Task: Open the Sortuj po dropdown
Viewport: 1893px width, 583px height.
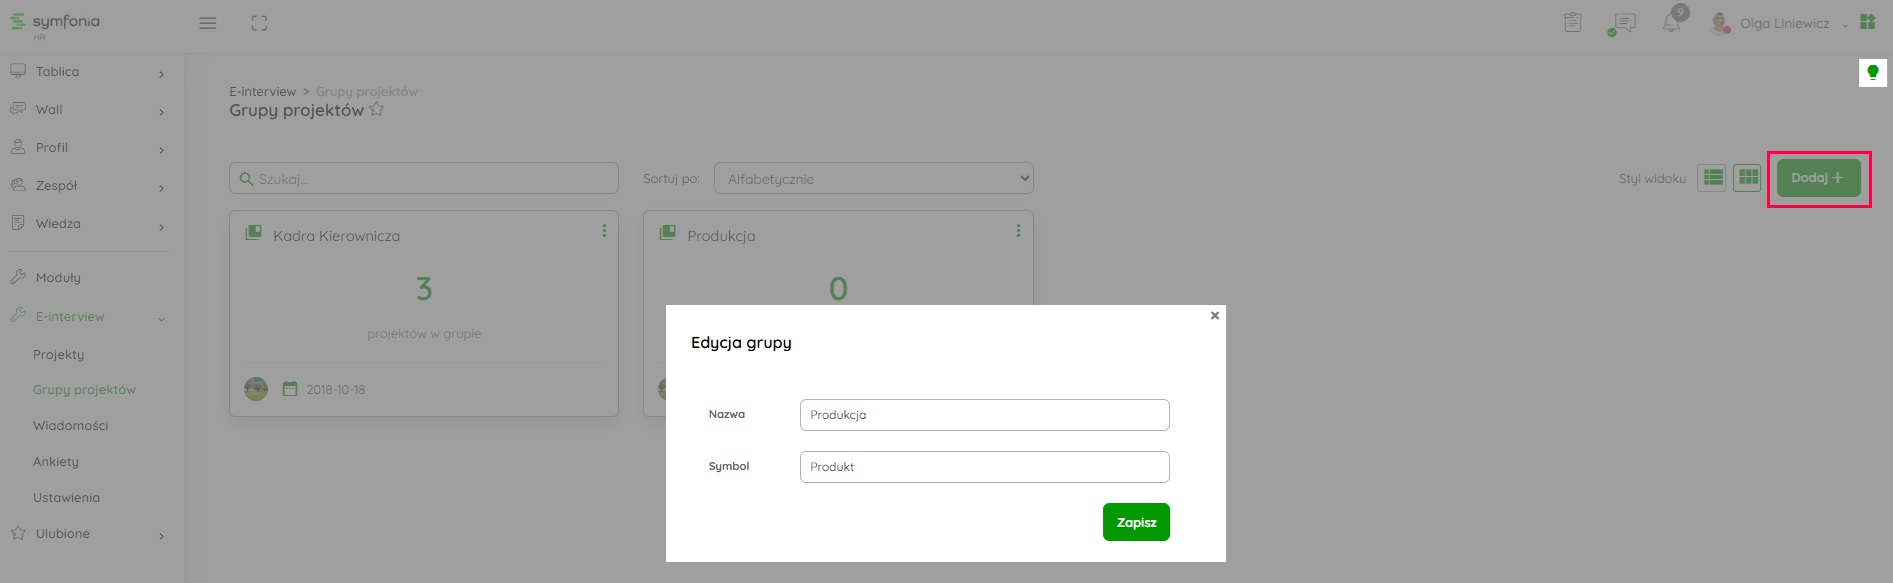Action: [x=873, y=179]
